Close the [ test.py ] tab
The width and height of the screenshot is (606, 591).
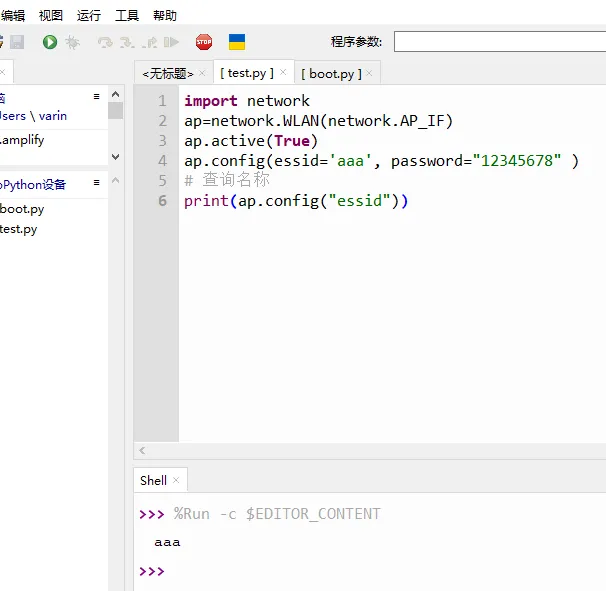pyautogui.click(x=283, y=72)
